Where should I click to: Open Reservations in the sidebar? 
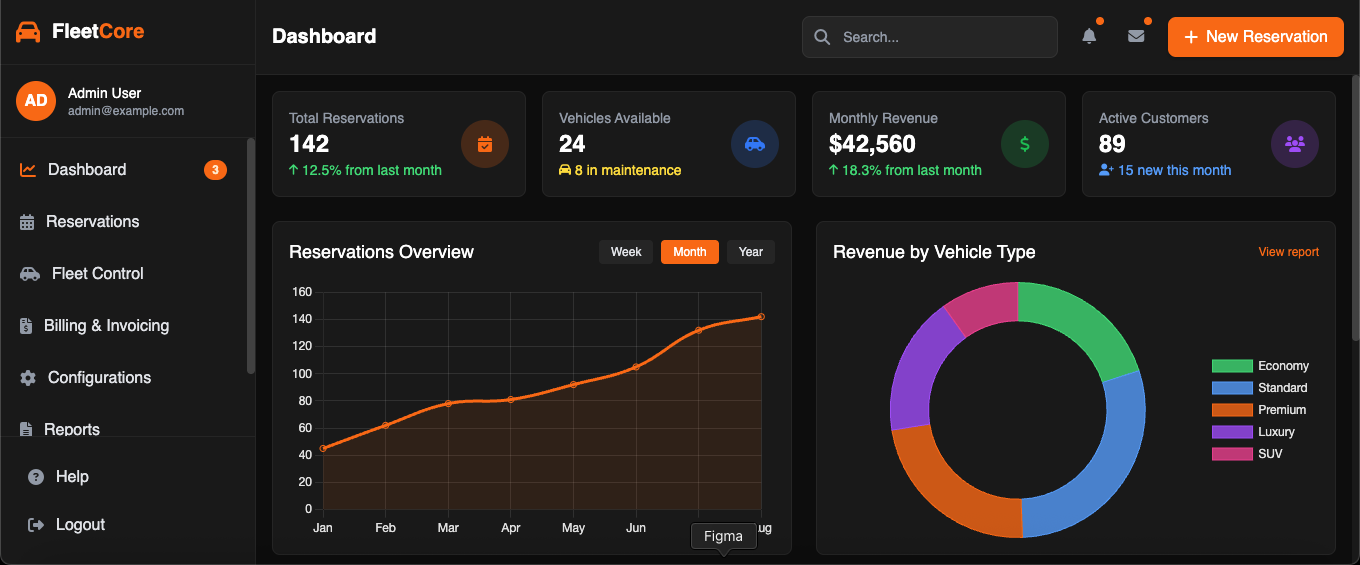[92, 222]
